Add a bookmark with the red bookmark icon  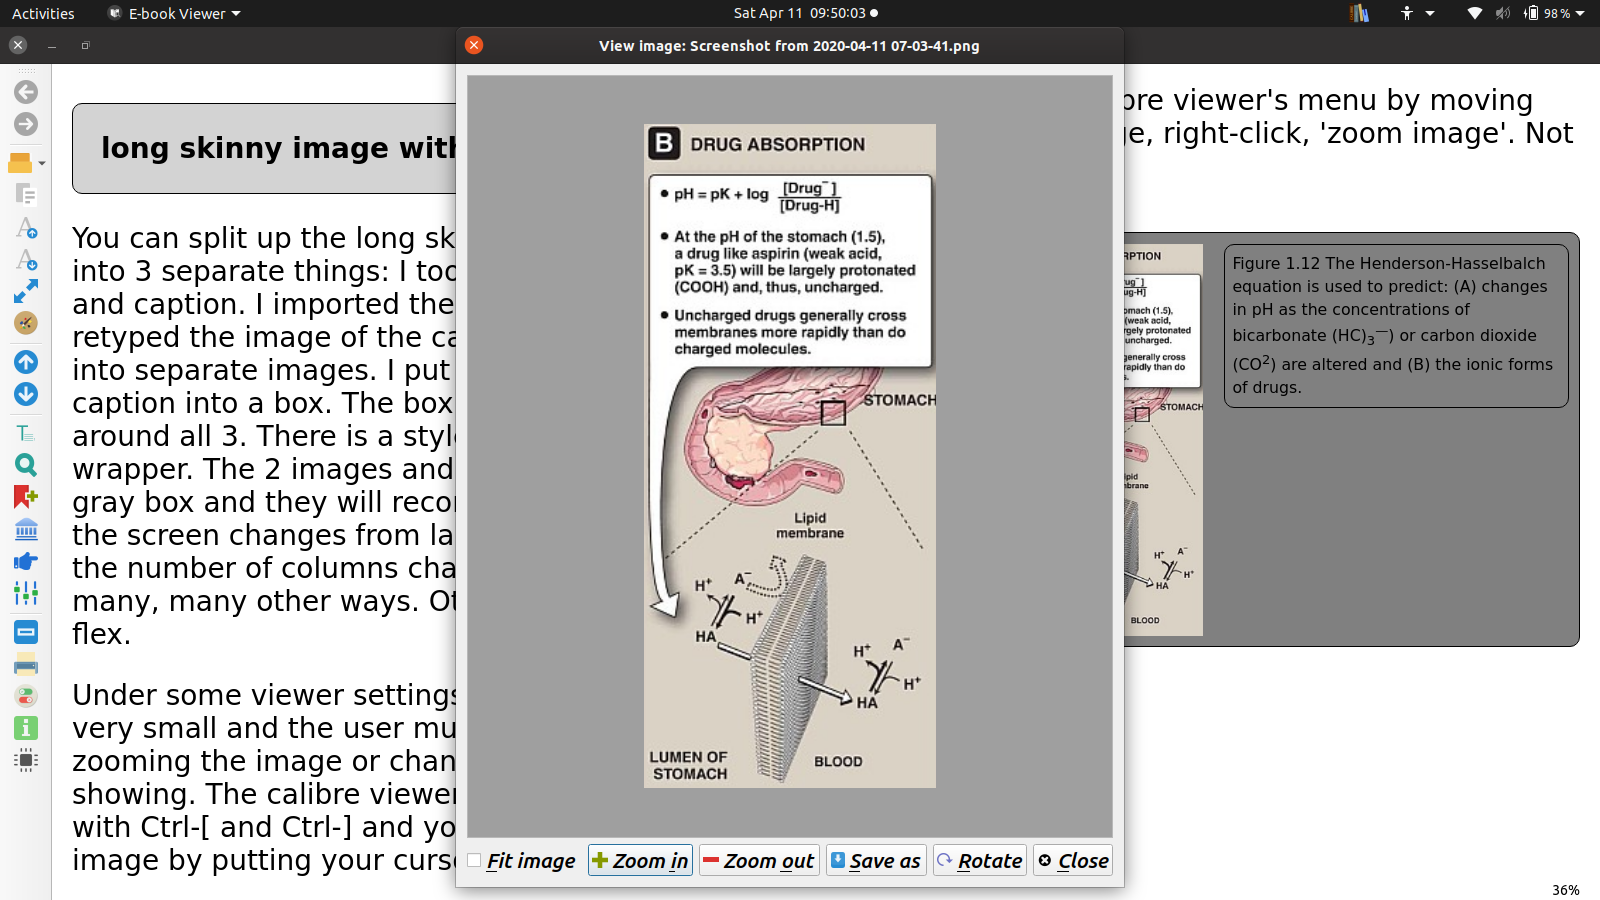tap(26, 497)
